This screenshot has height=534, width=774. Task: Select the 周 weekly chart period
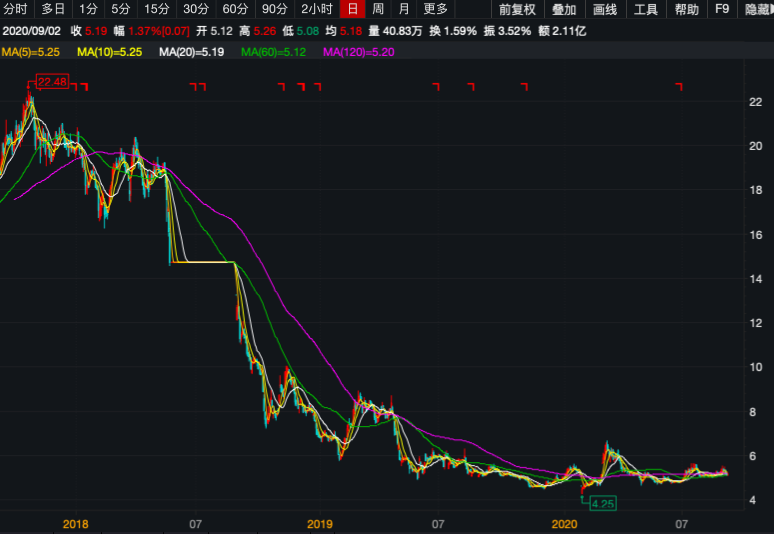[x=378, y=9]
